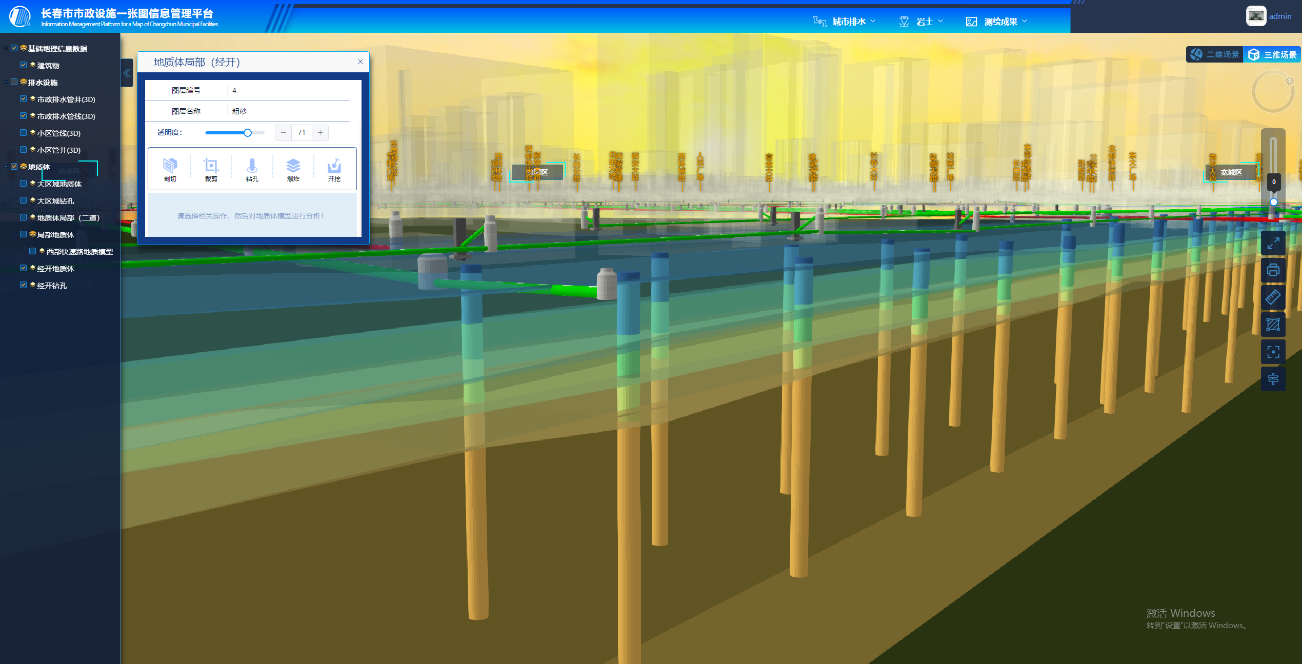This screenshot has height=664, width=1302.
Task: Click the transparency slider handle
Action: [247, 132]
